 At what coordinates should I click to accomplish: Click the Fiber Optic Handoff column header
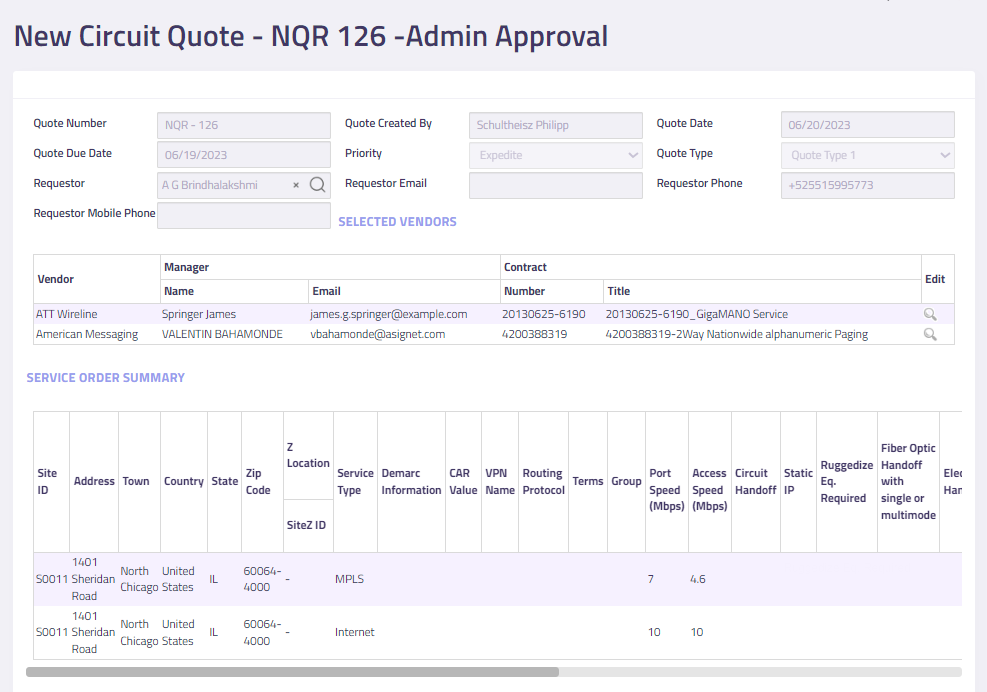[x=908, y=482]
